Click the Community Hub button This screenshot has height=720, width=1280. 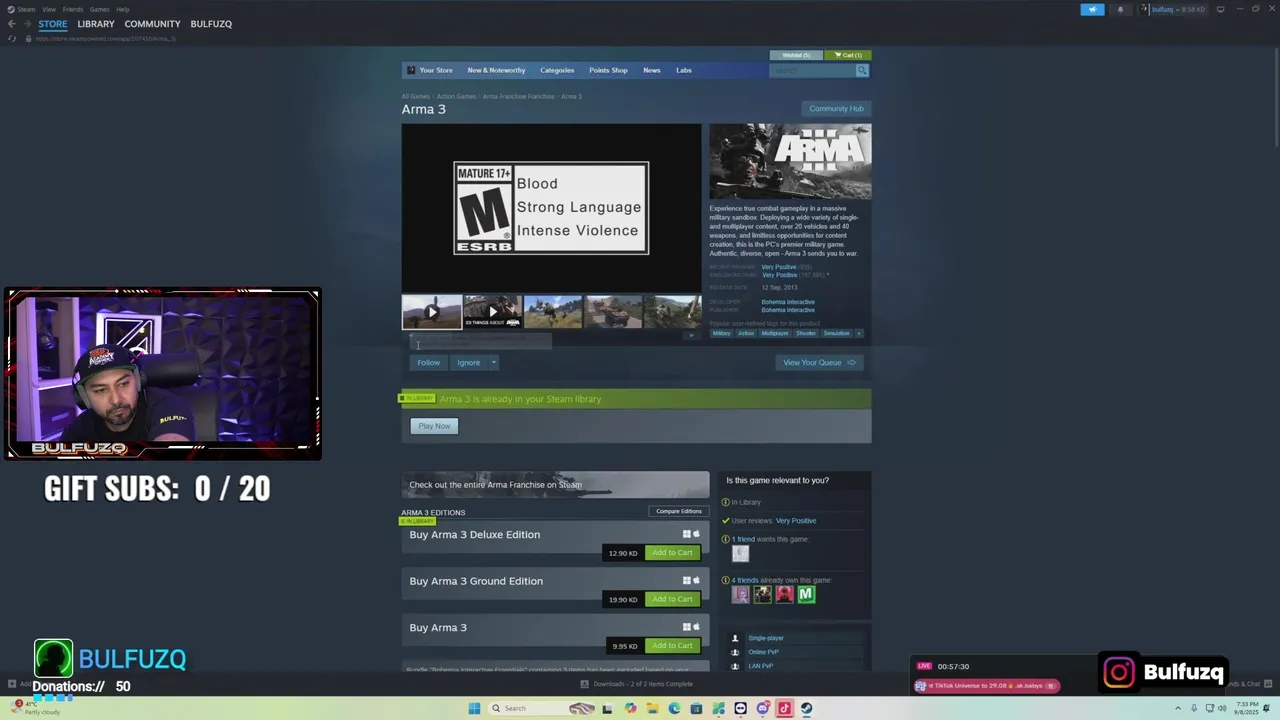(x=836, y=108)
